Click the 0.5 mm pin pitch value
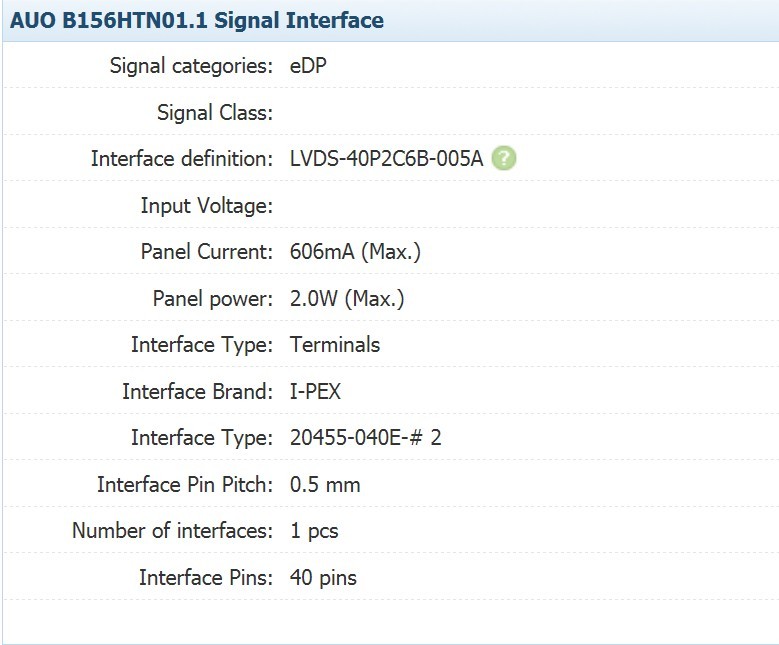The image size is (779, 645). (x=325, y=484)
